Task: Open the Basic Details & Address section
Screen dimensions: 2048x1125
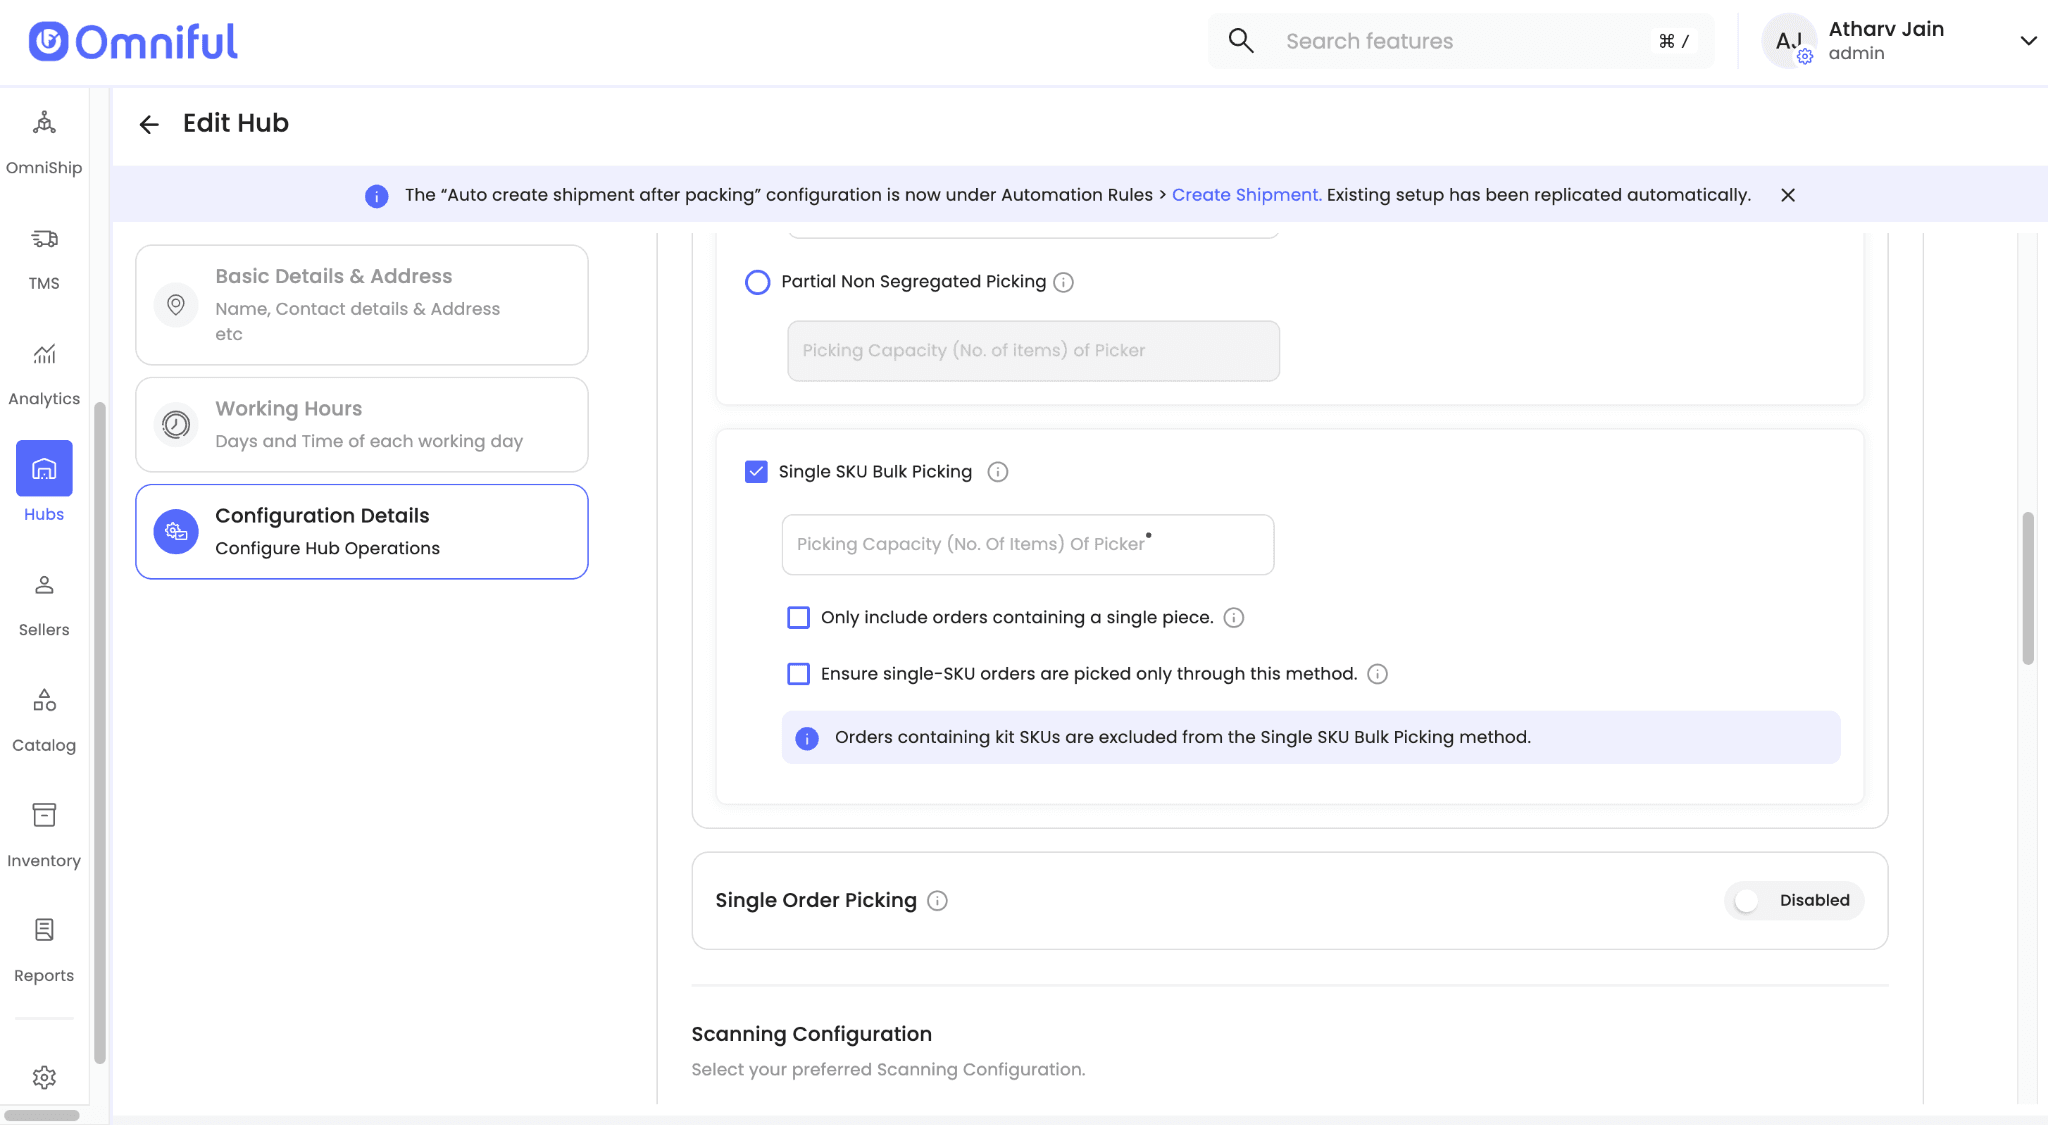Action: (x=361, y=304)
